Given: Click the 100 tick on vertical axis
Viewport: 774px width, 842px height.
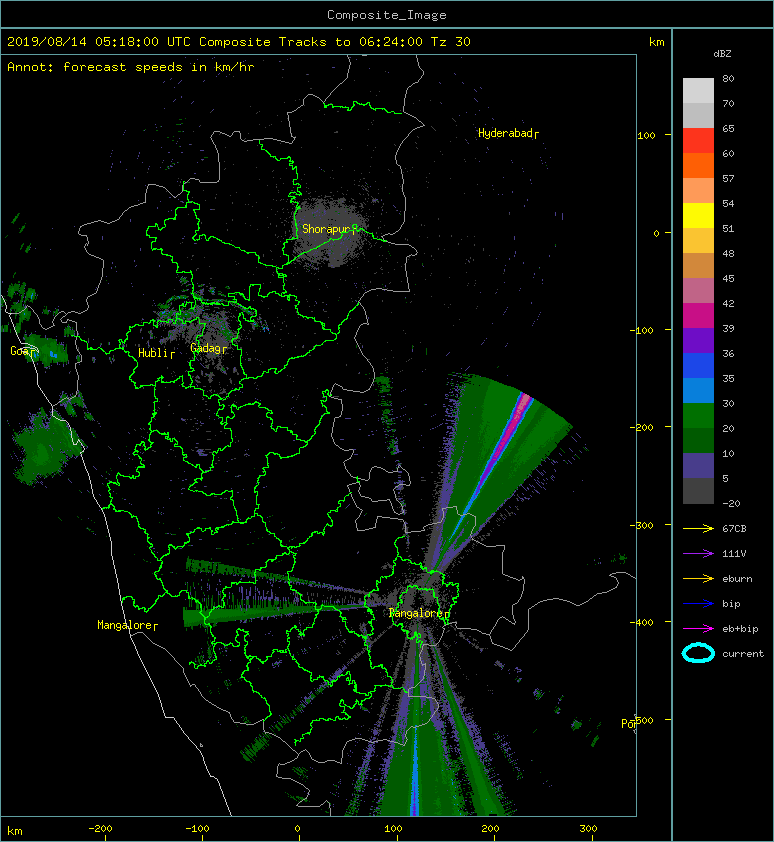Looking at the screenshot, I should click(646, 136).
